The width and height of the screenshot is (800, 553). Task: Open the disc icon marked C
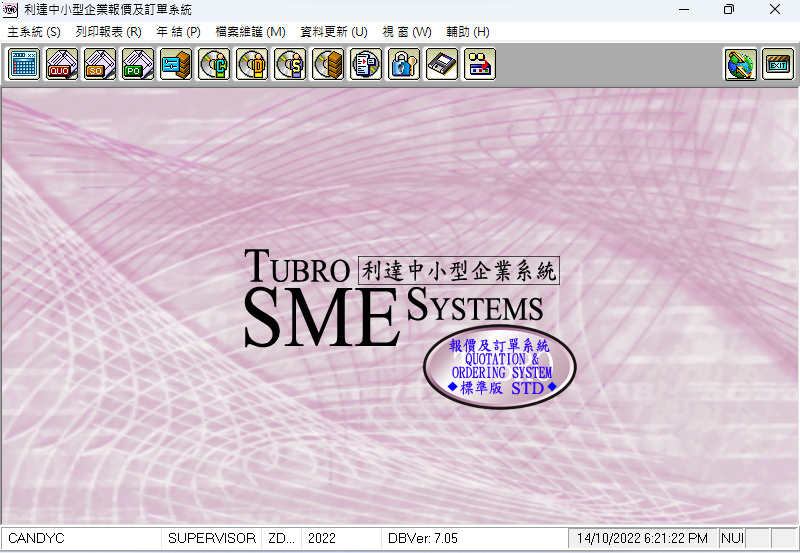[x=214, y=64]
